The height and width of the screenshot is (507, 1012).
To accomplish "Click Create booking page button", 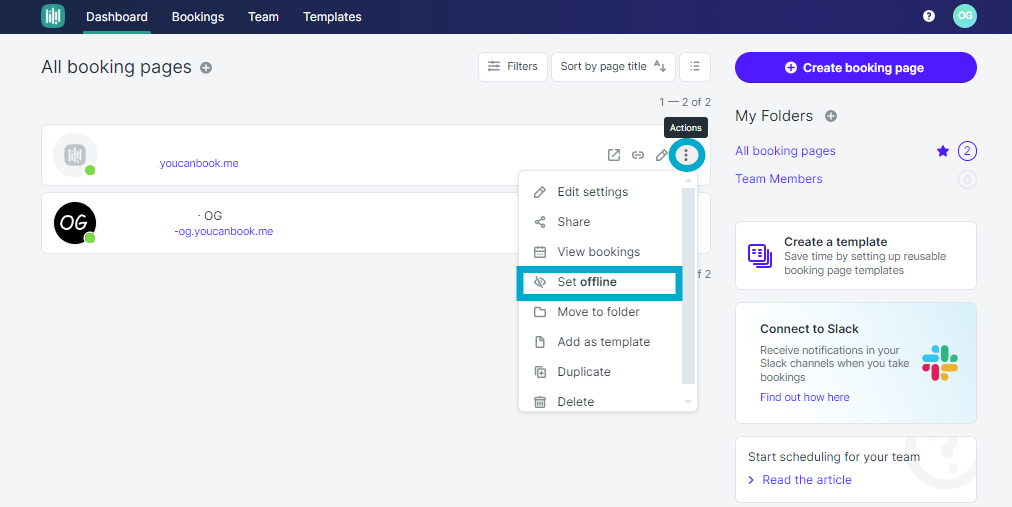I will 856,68.
